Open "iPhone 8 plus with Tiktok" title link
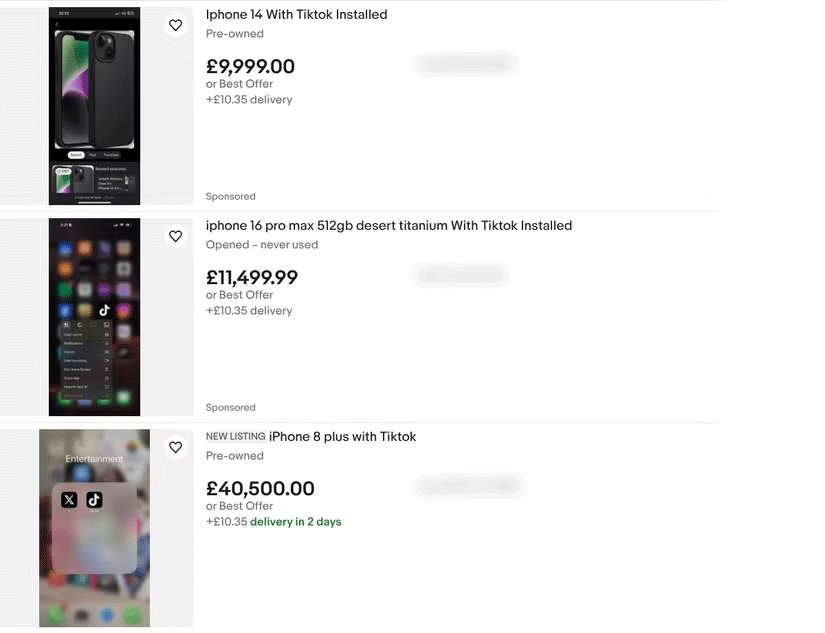Screen dimensions: 825x633 (342, 437)
